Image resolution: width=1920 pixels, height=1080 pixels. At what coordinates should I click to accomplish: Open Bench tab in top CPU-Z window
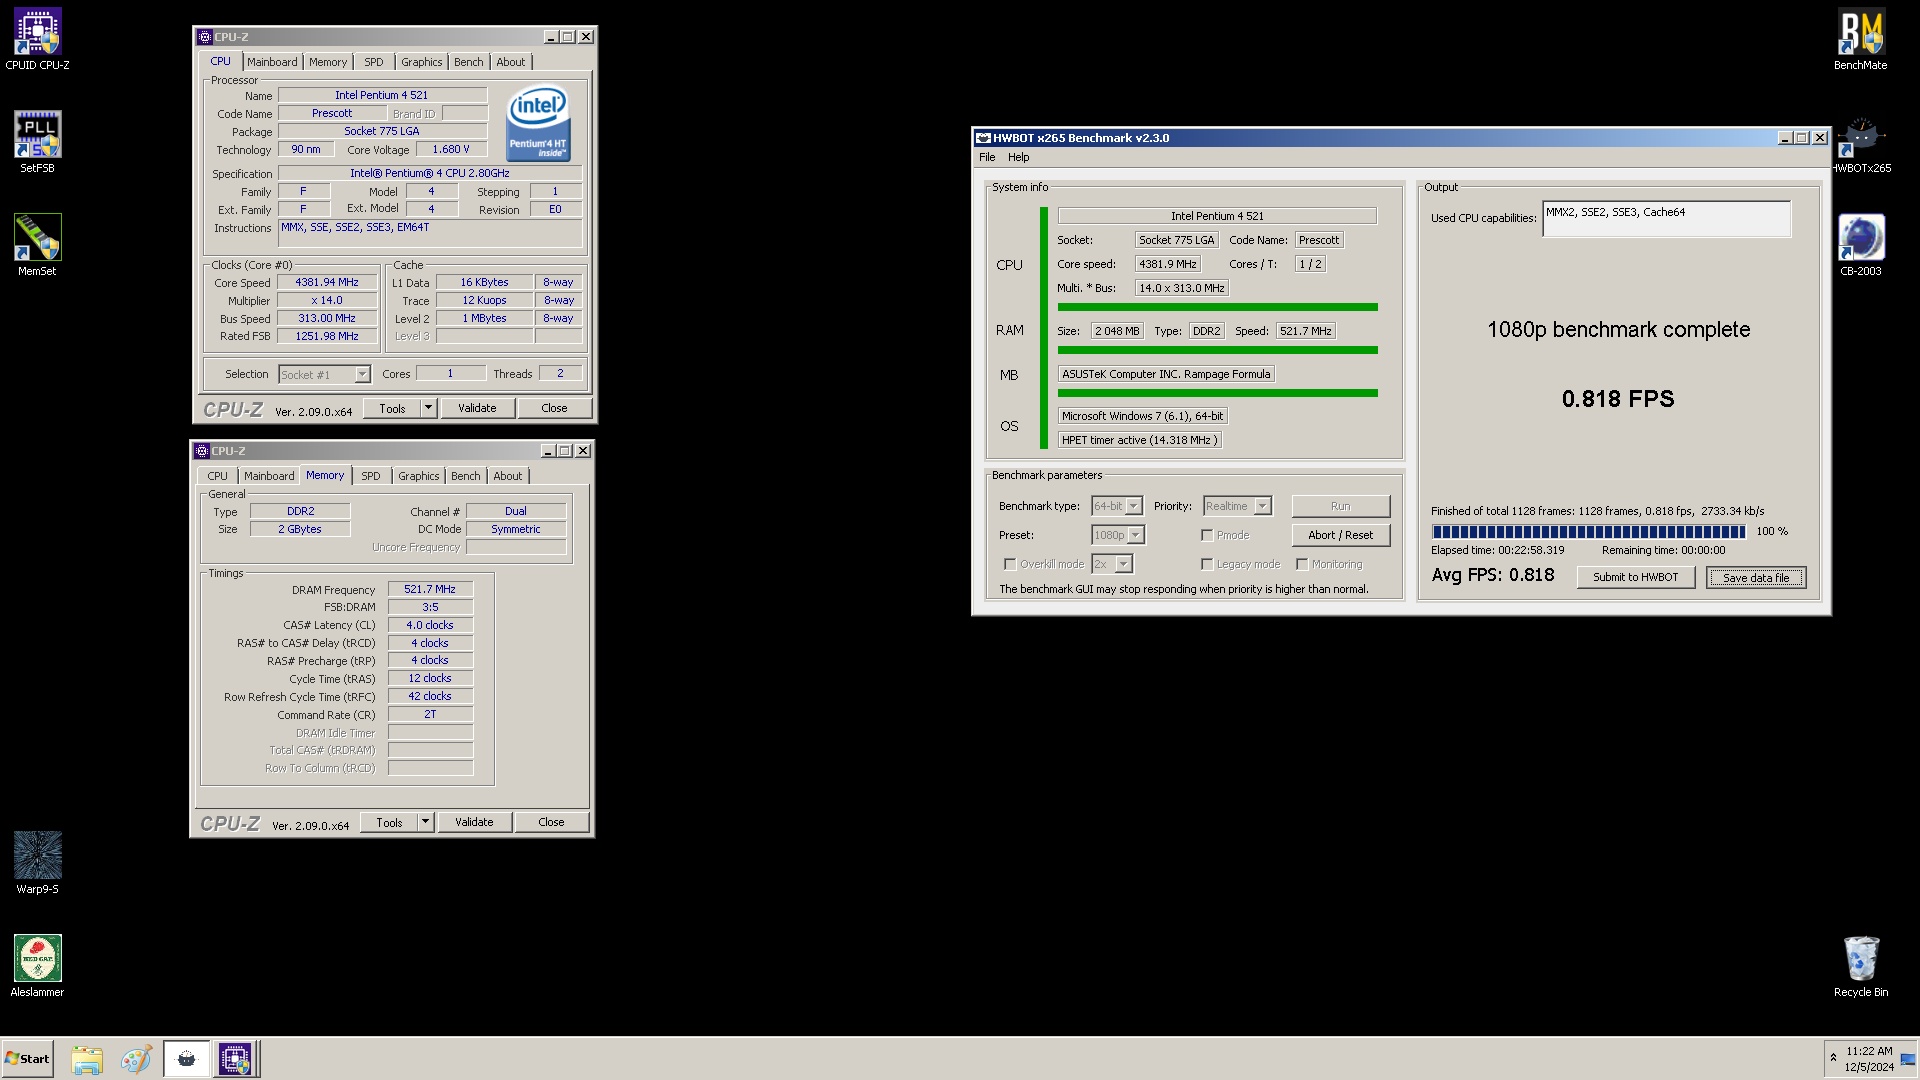pyautogui.click(x=469, y=62)
